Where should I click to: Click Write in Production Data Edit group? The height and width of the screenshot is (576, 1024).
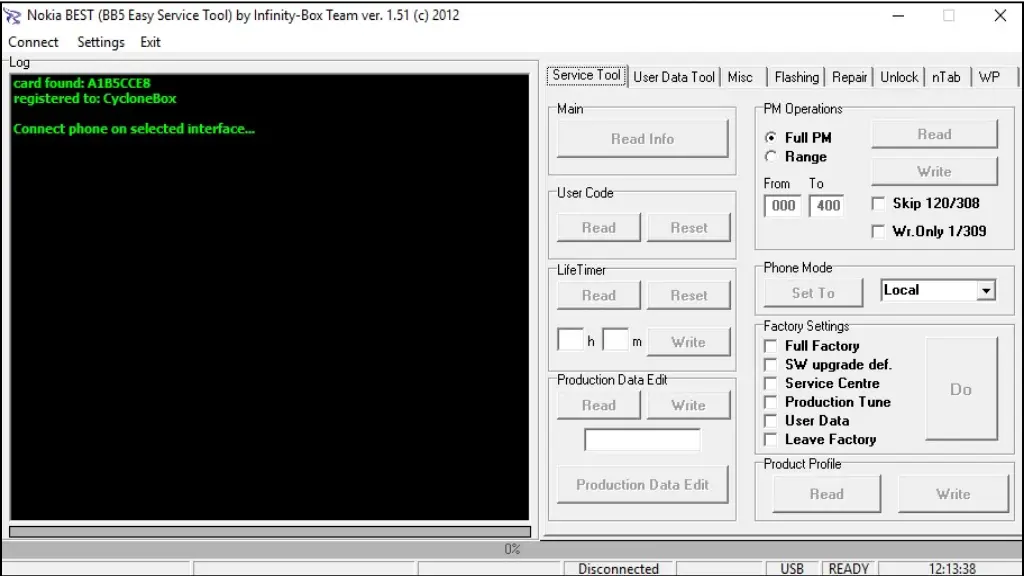click(x=688, y=405)
